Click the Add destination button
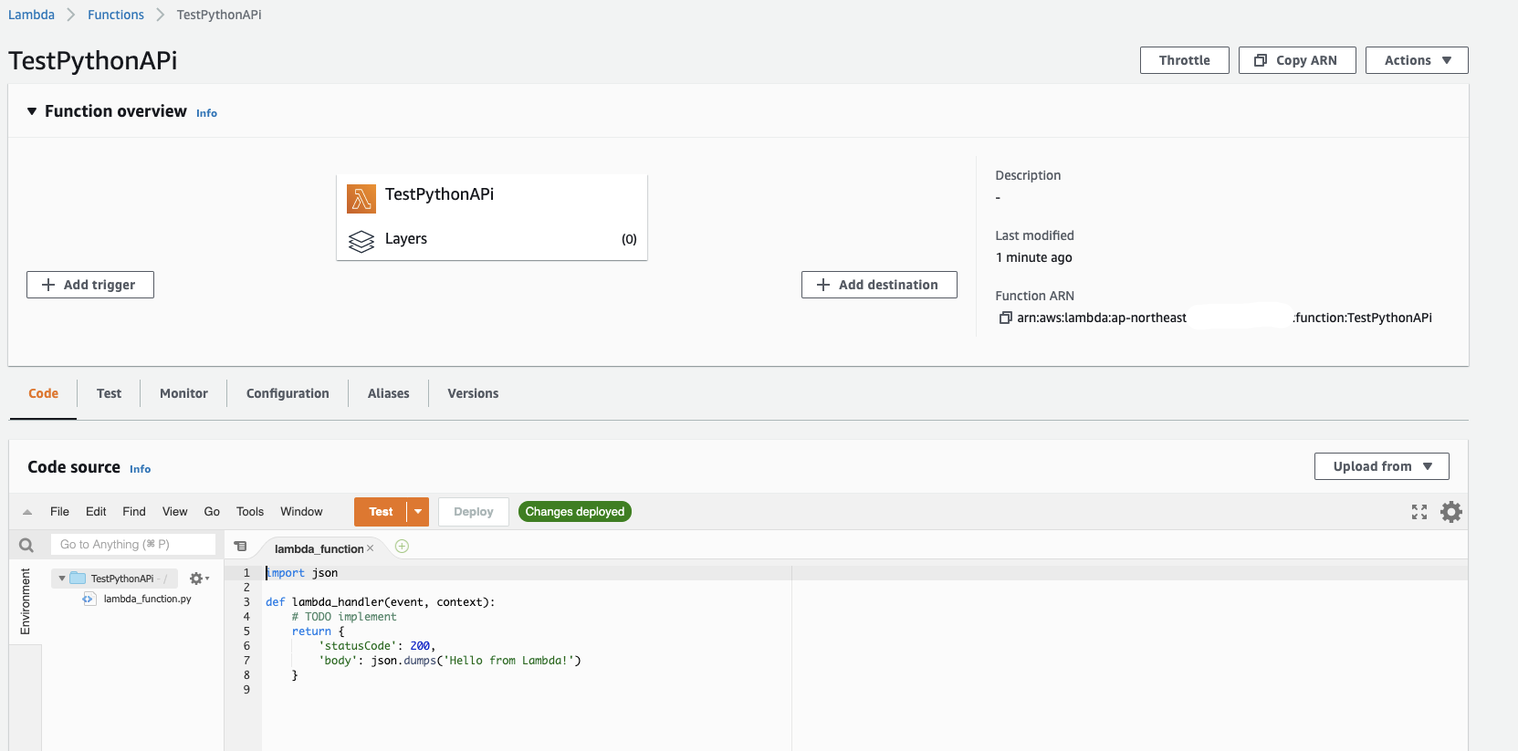This screenshot has width=1518, height=751. click(x=879, y=285)
